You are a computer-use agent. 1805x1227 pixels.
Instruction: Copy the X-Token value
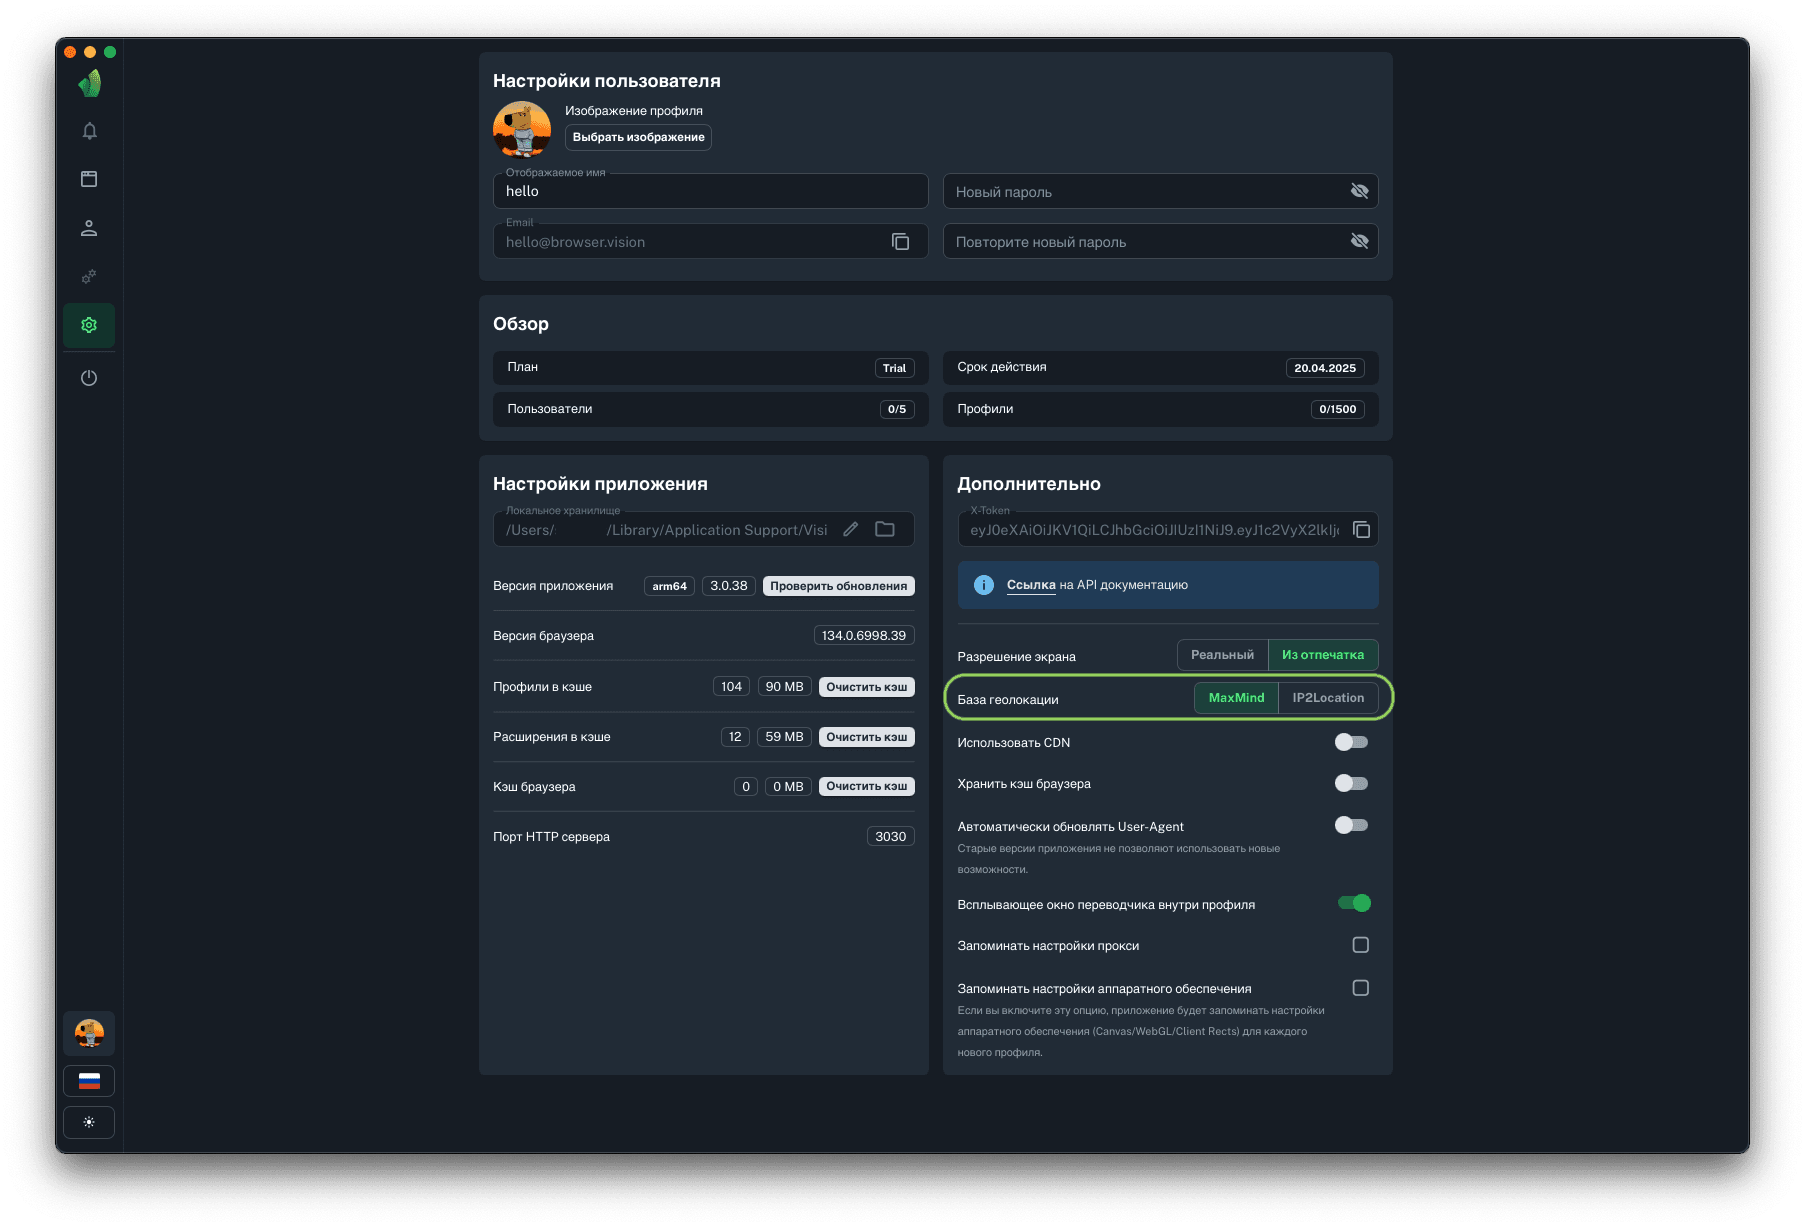click(1361, 530)
